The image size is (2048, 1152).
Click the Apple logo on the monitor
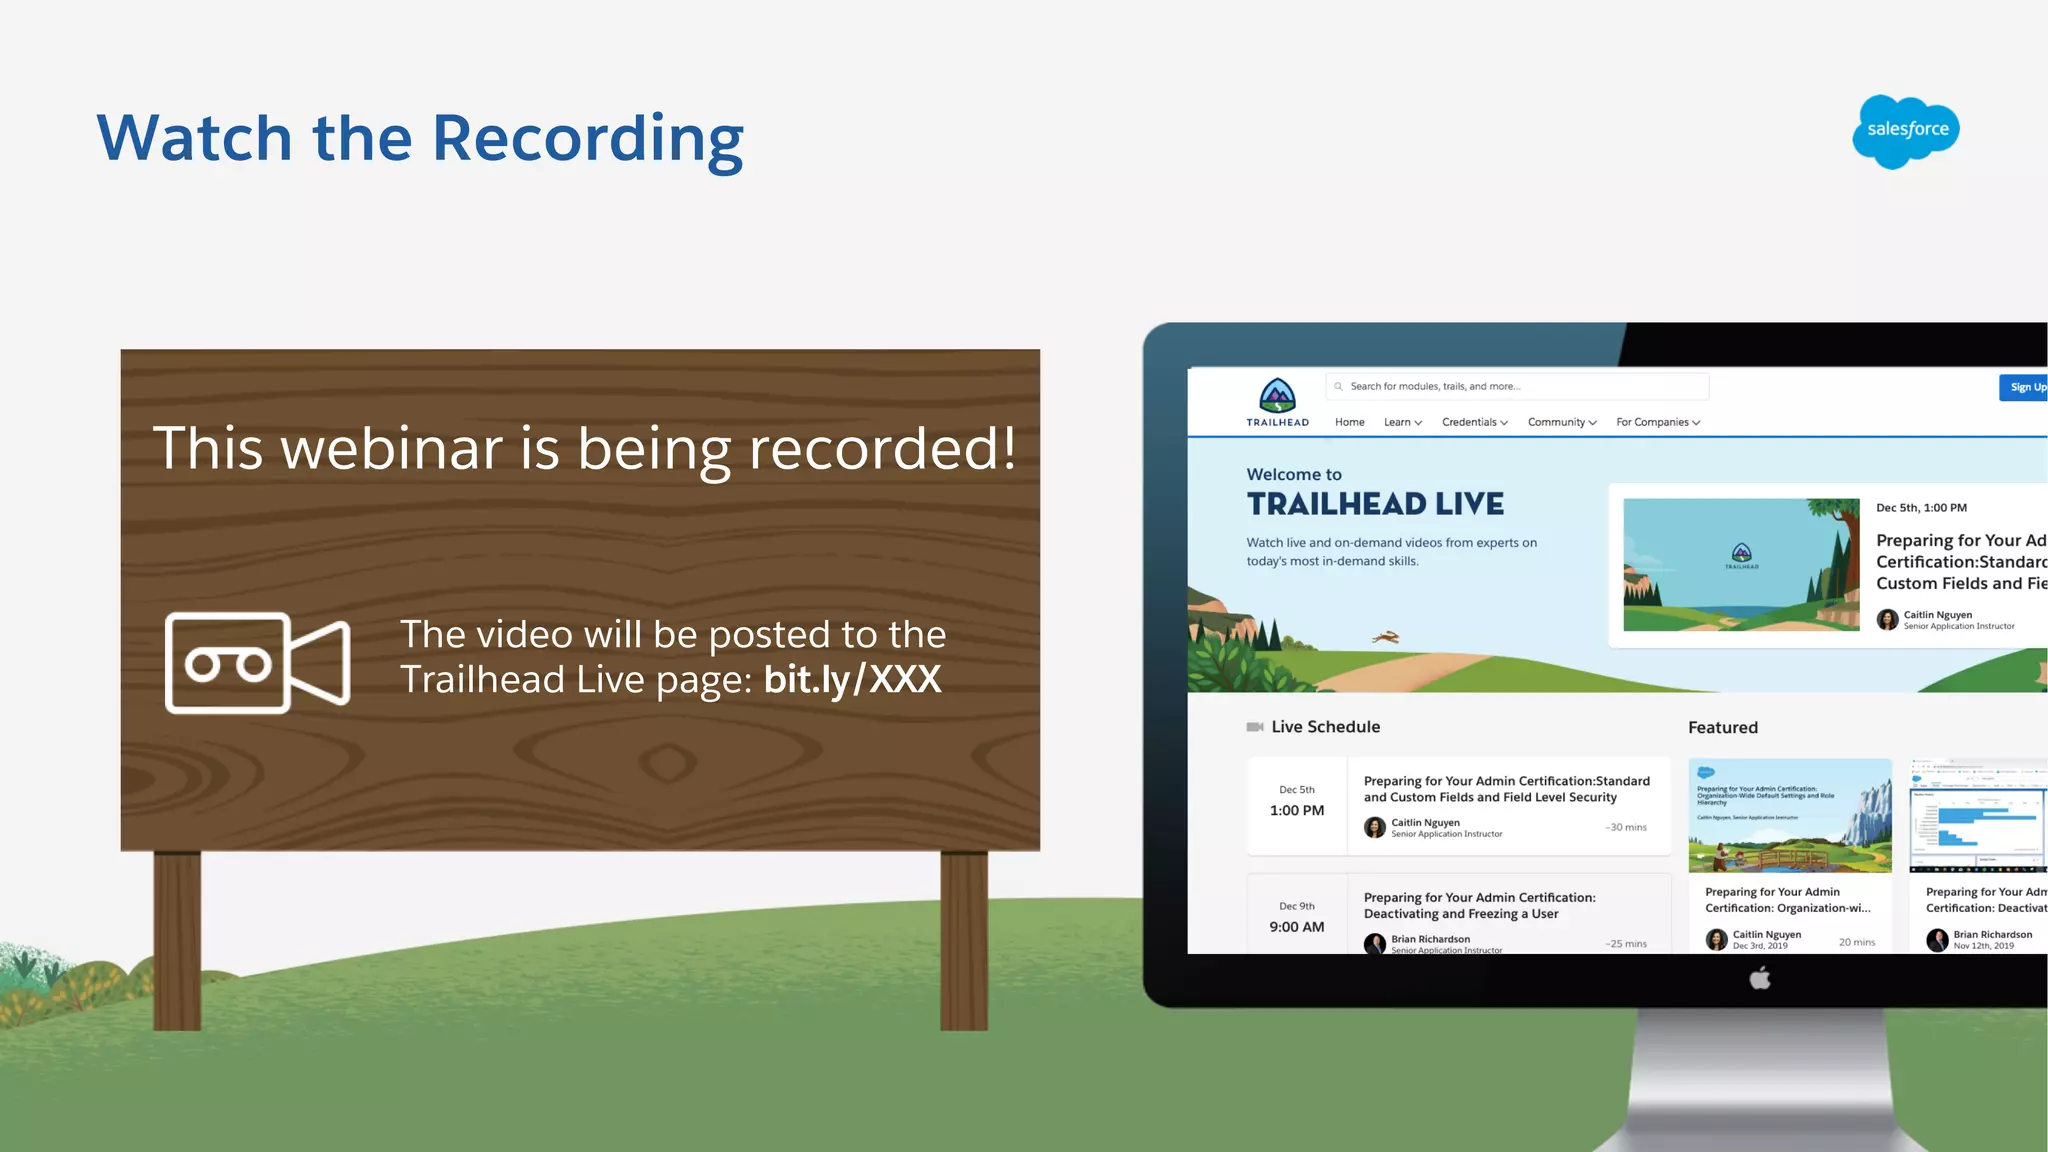click(1760, 978)
